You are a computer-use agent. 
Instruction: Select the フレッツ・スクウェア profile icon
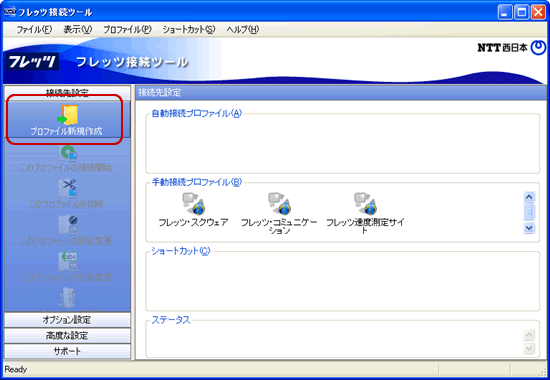pos(194,203)
